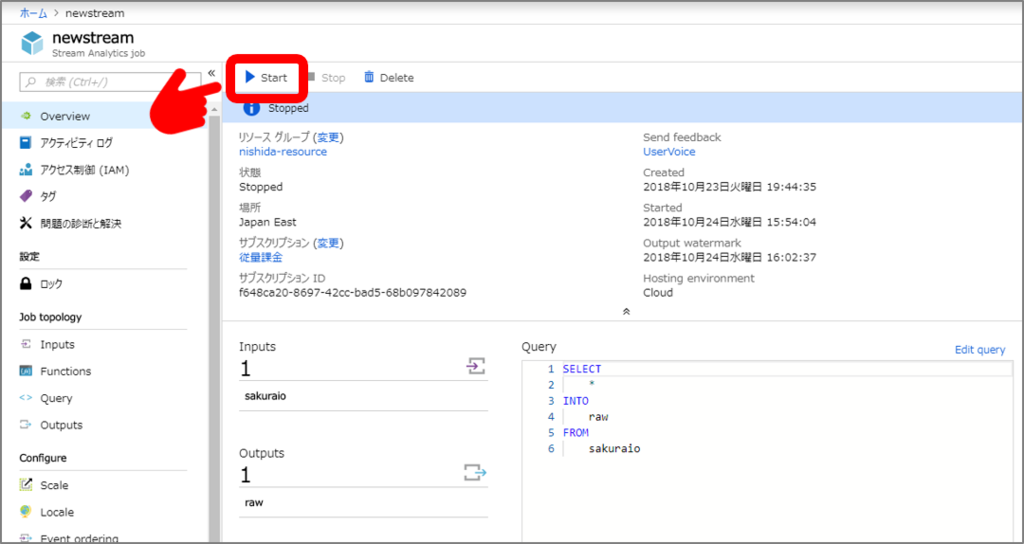Click the Functions icon in the sidebar
The height and width of the screenshot is (544, 1024).
pyautogui.click(x=26, y=371)
